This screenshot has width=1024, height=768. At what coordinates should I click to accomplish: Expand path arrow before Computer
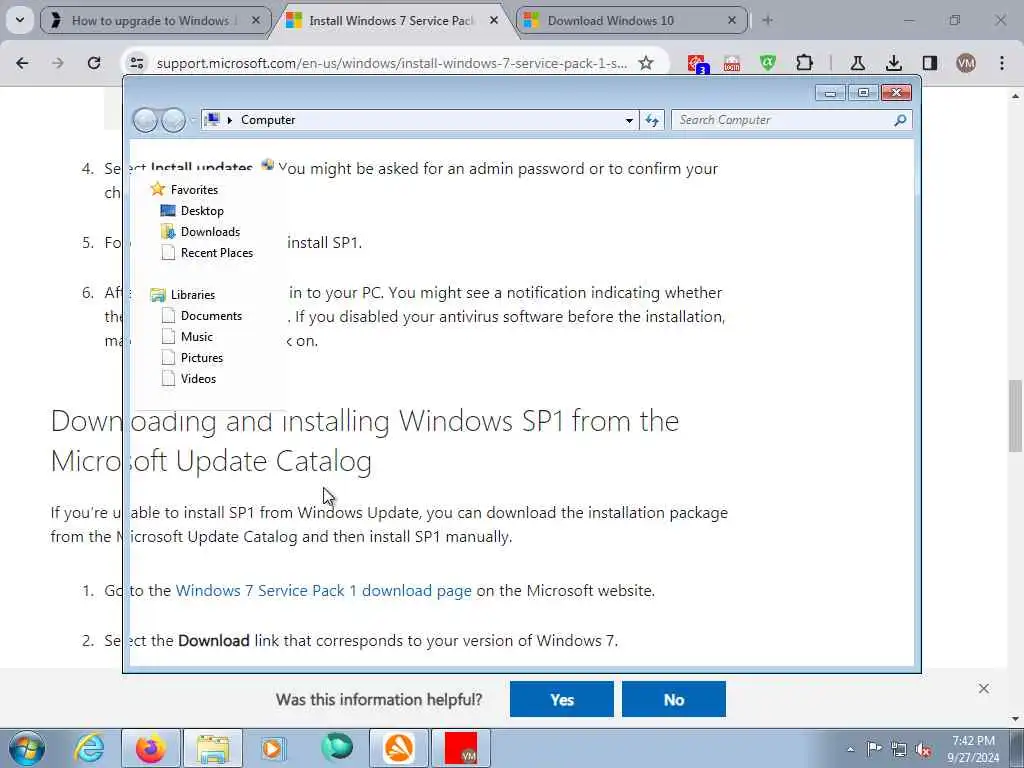click(x=230, y=120)
